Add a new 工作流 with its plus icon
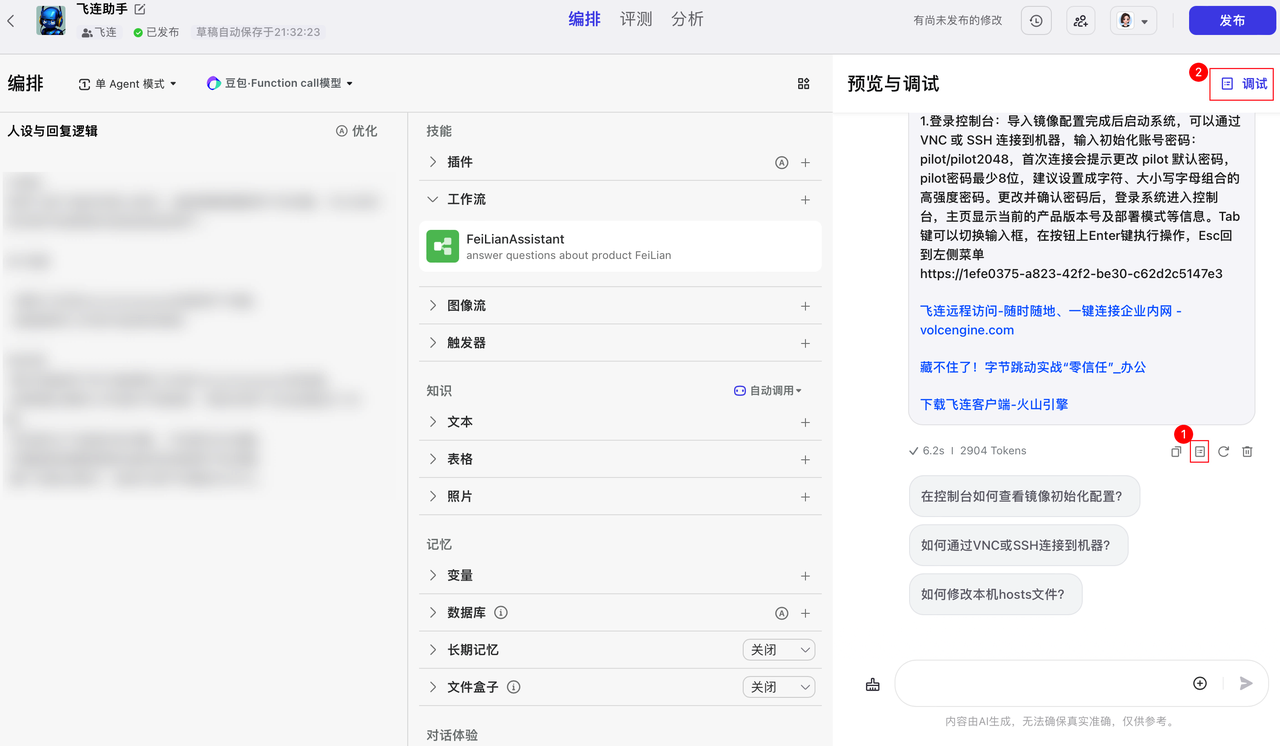Image resolution: width=1280 pixels, height=746 pixels. 805,199
